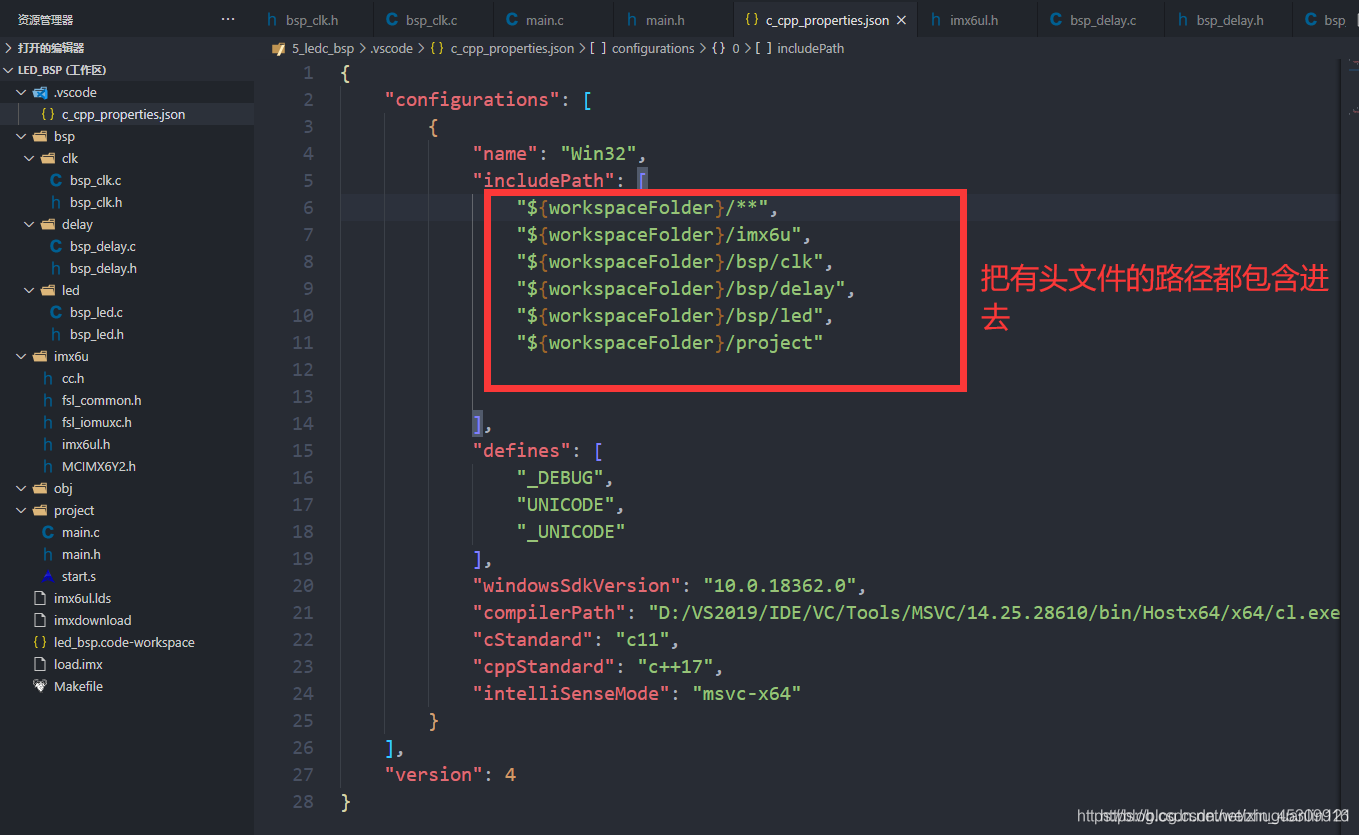
Task: Click the .vscode folder icon
Action: point(40,92)
